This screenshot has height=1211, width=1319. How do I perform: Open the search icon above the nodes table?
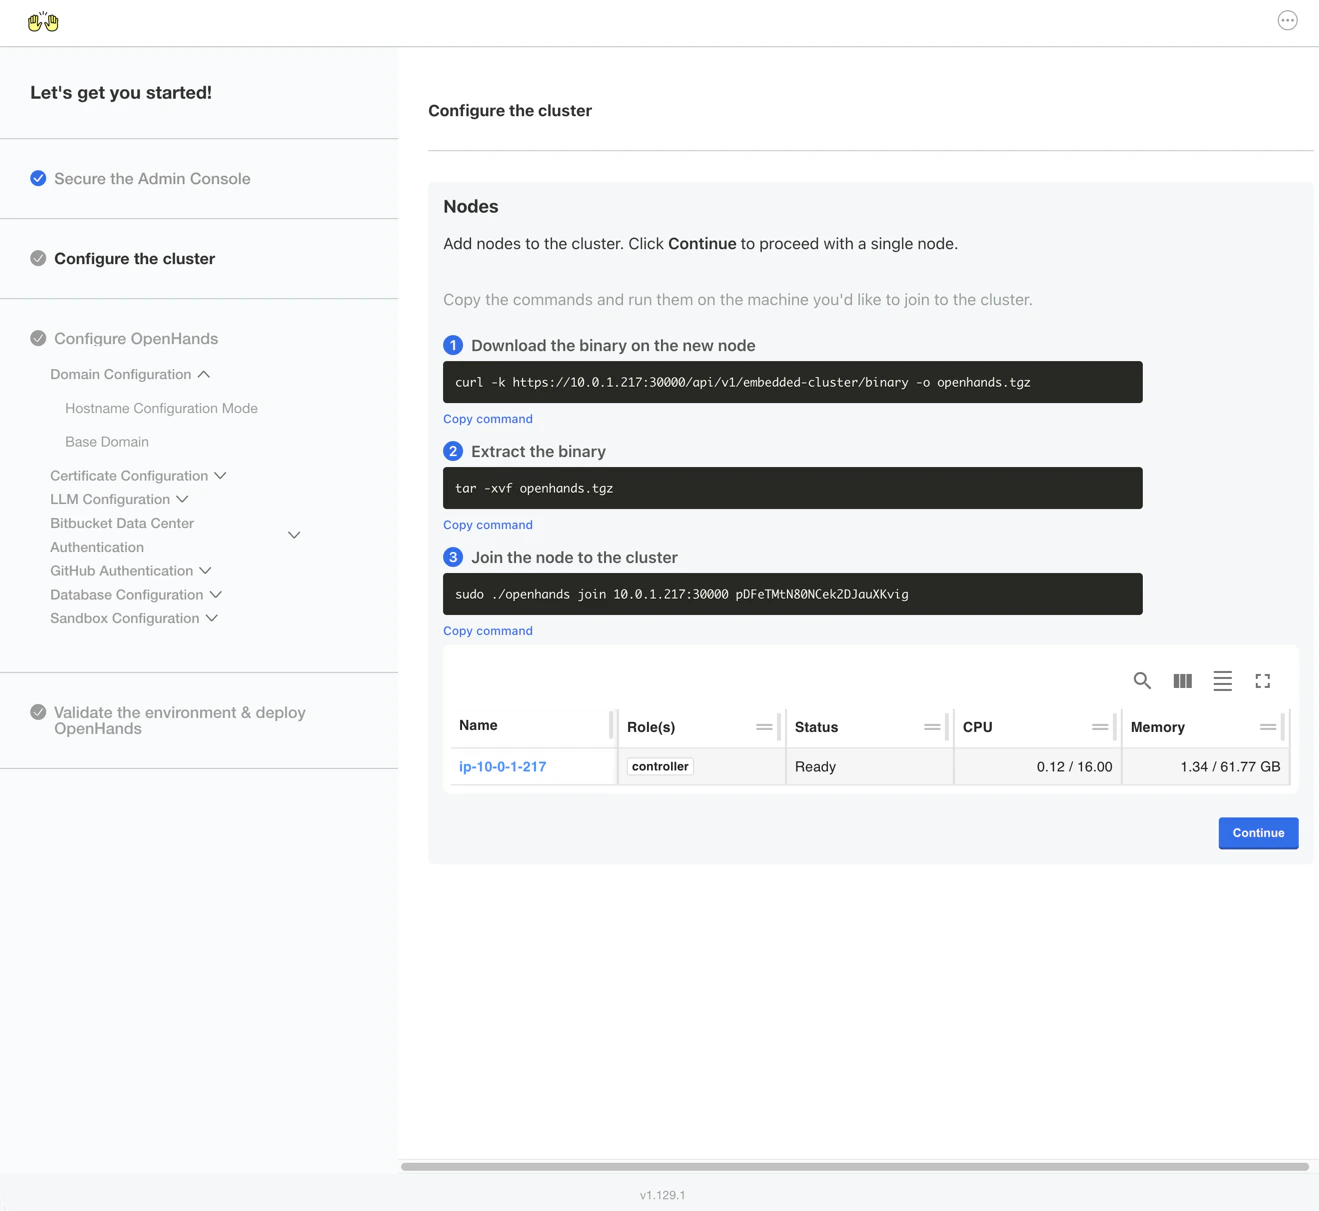1142,681
